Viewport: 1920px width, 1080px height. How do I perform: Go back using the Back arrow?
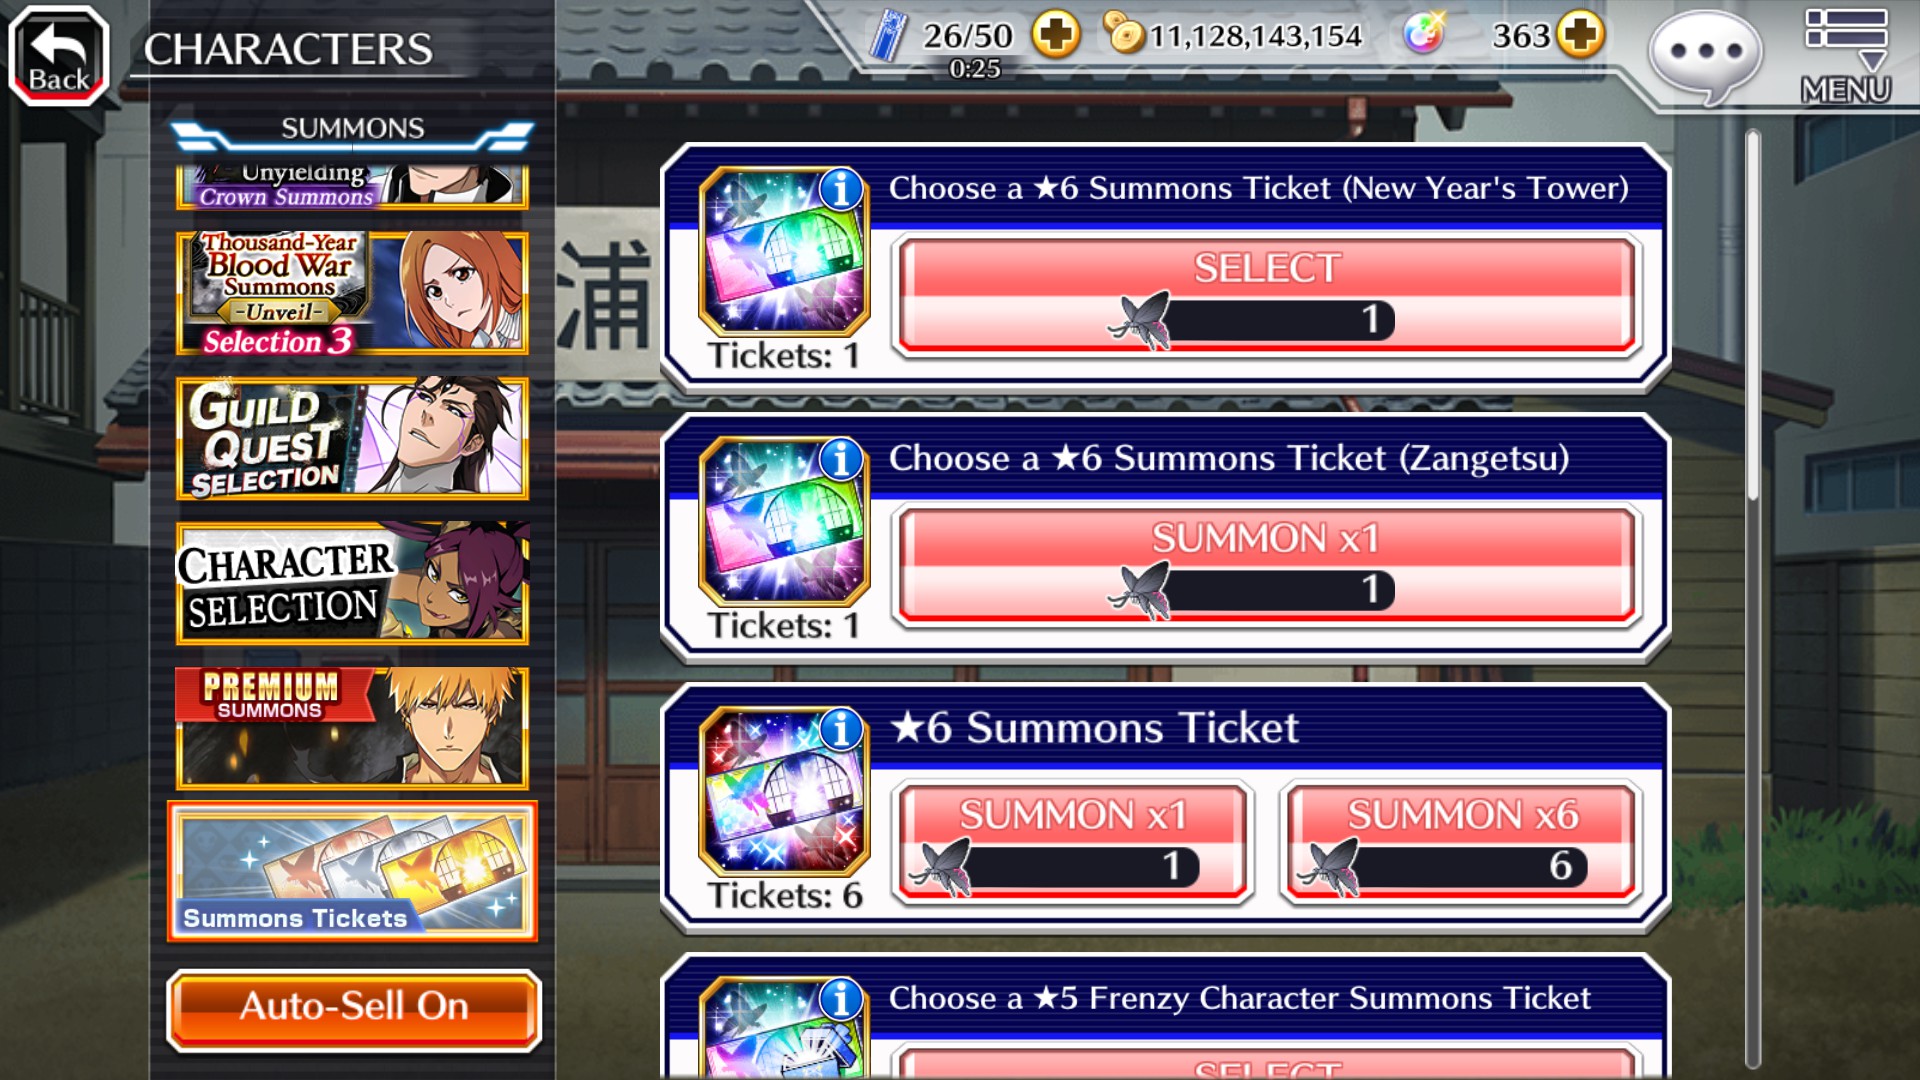coord(59,55)
